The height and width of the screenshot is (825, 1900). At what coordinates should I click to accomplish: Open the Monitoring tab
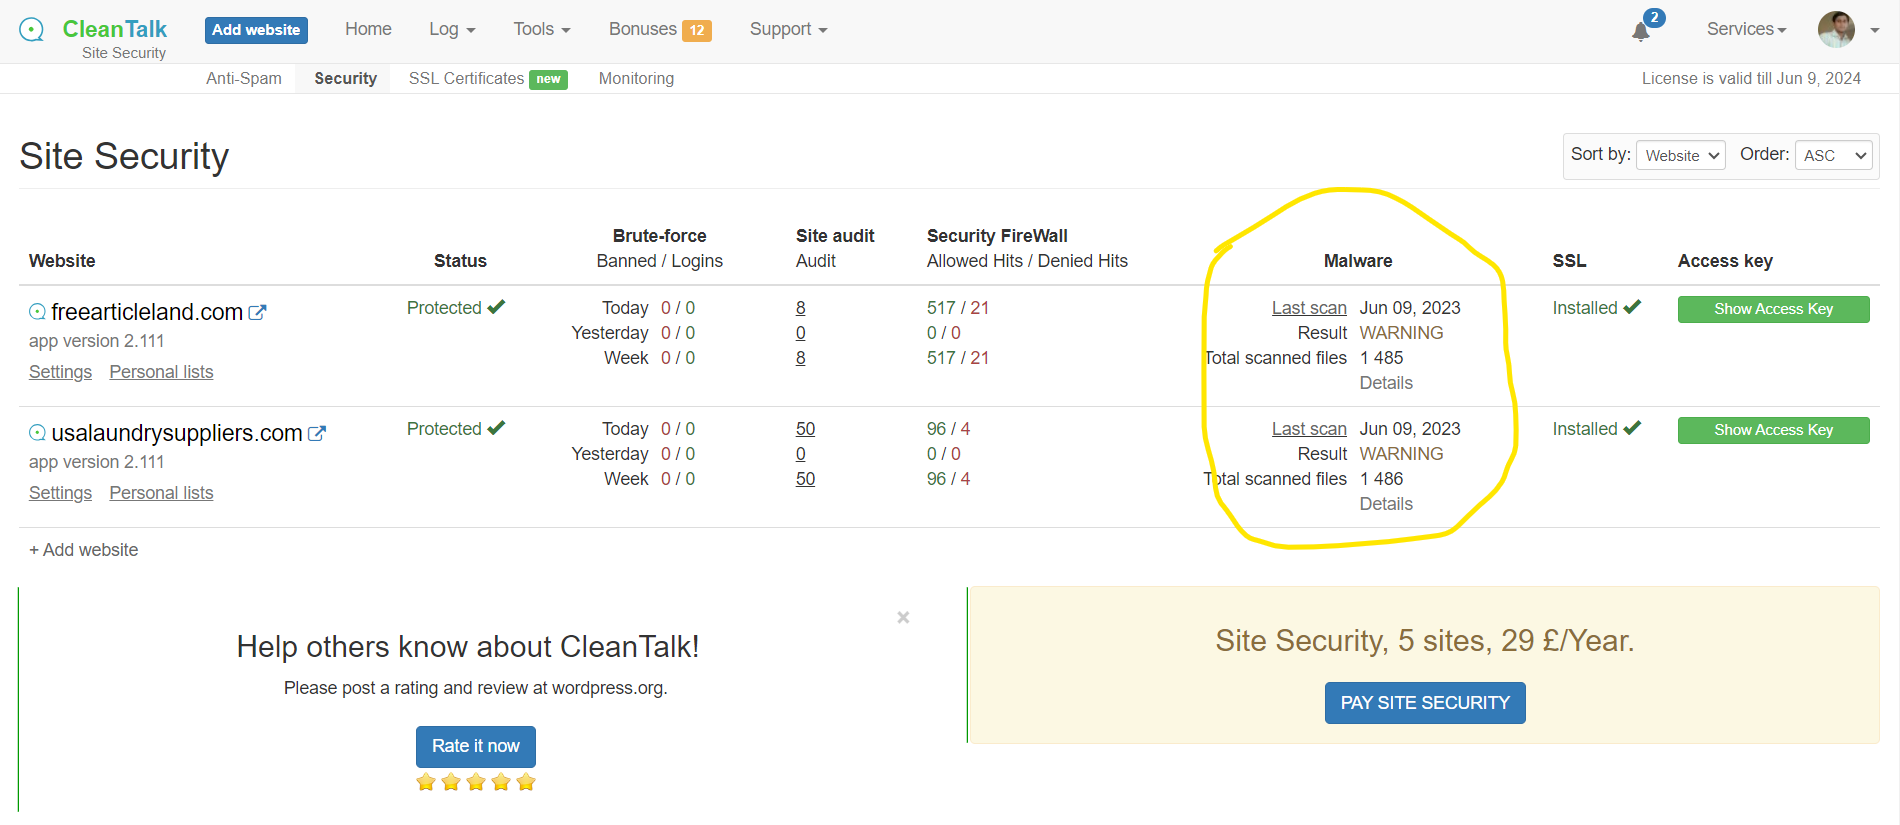click(636, 78)
